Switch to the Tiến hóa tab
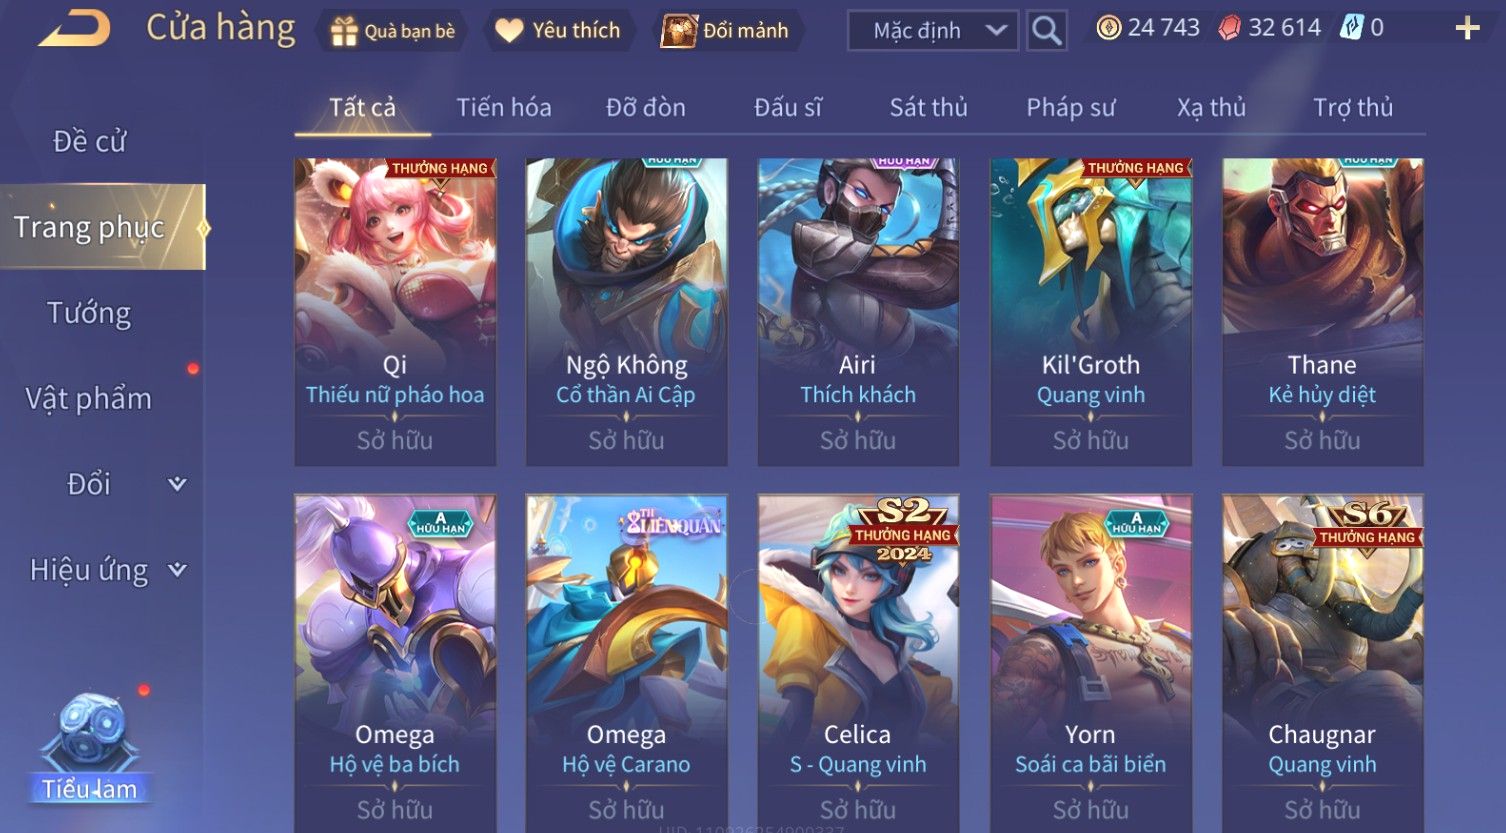 tap(504, 107)
